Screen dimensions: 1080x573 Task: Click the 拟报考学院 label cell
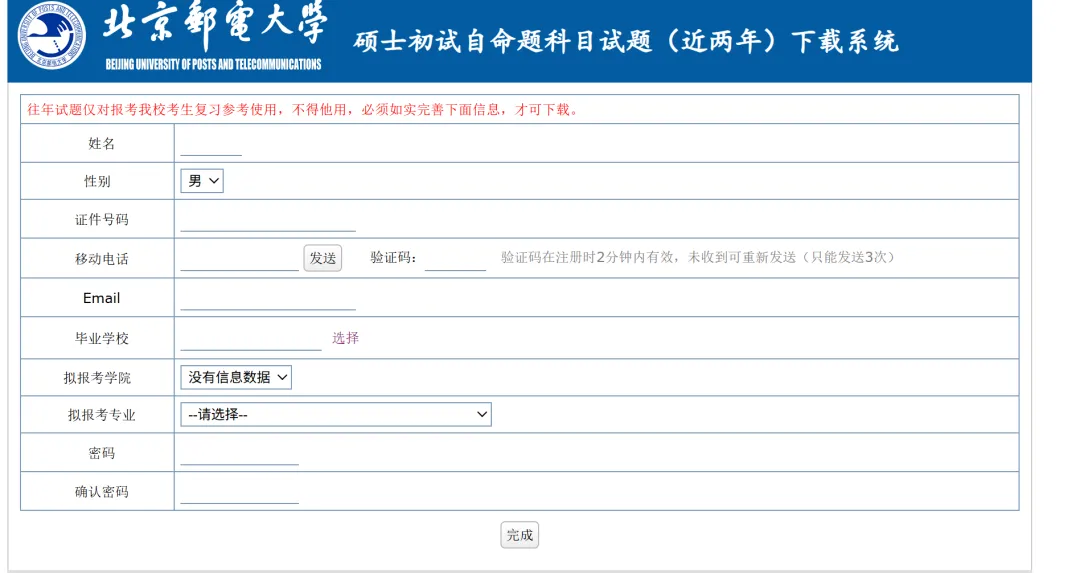pos(97,377)
